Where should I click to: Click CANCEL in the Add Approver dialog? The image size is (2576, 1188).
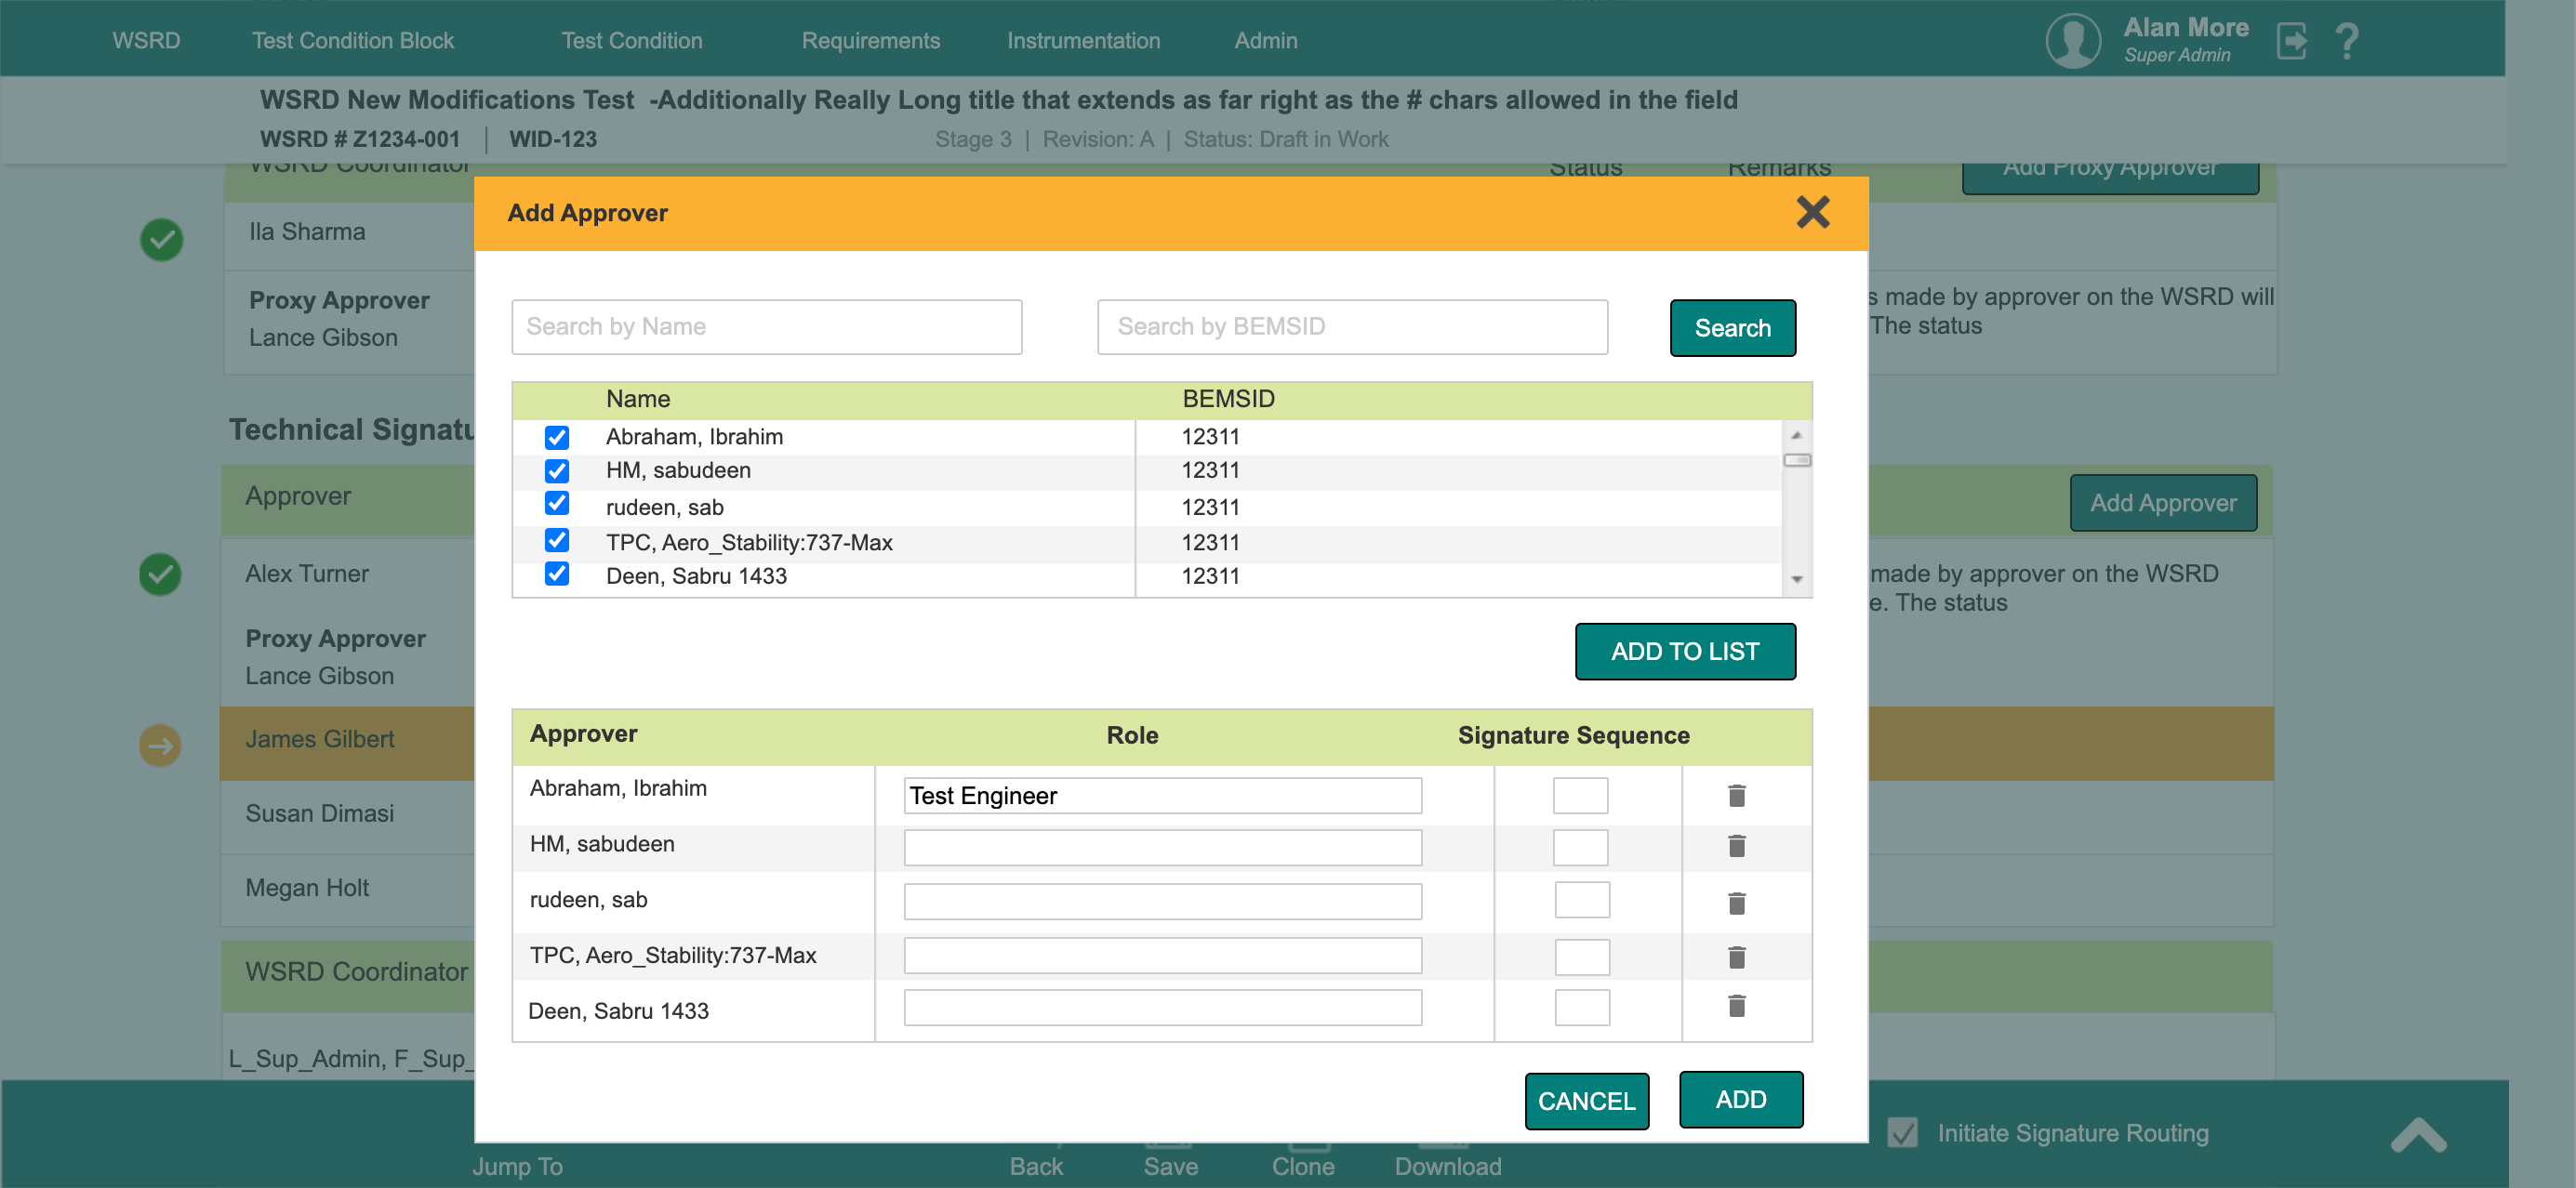[x=1586, y=1100]
